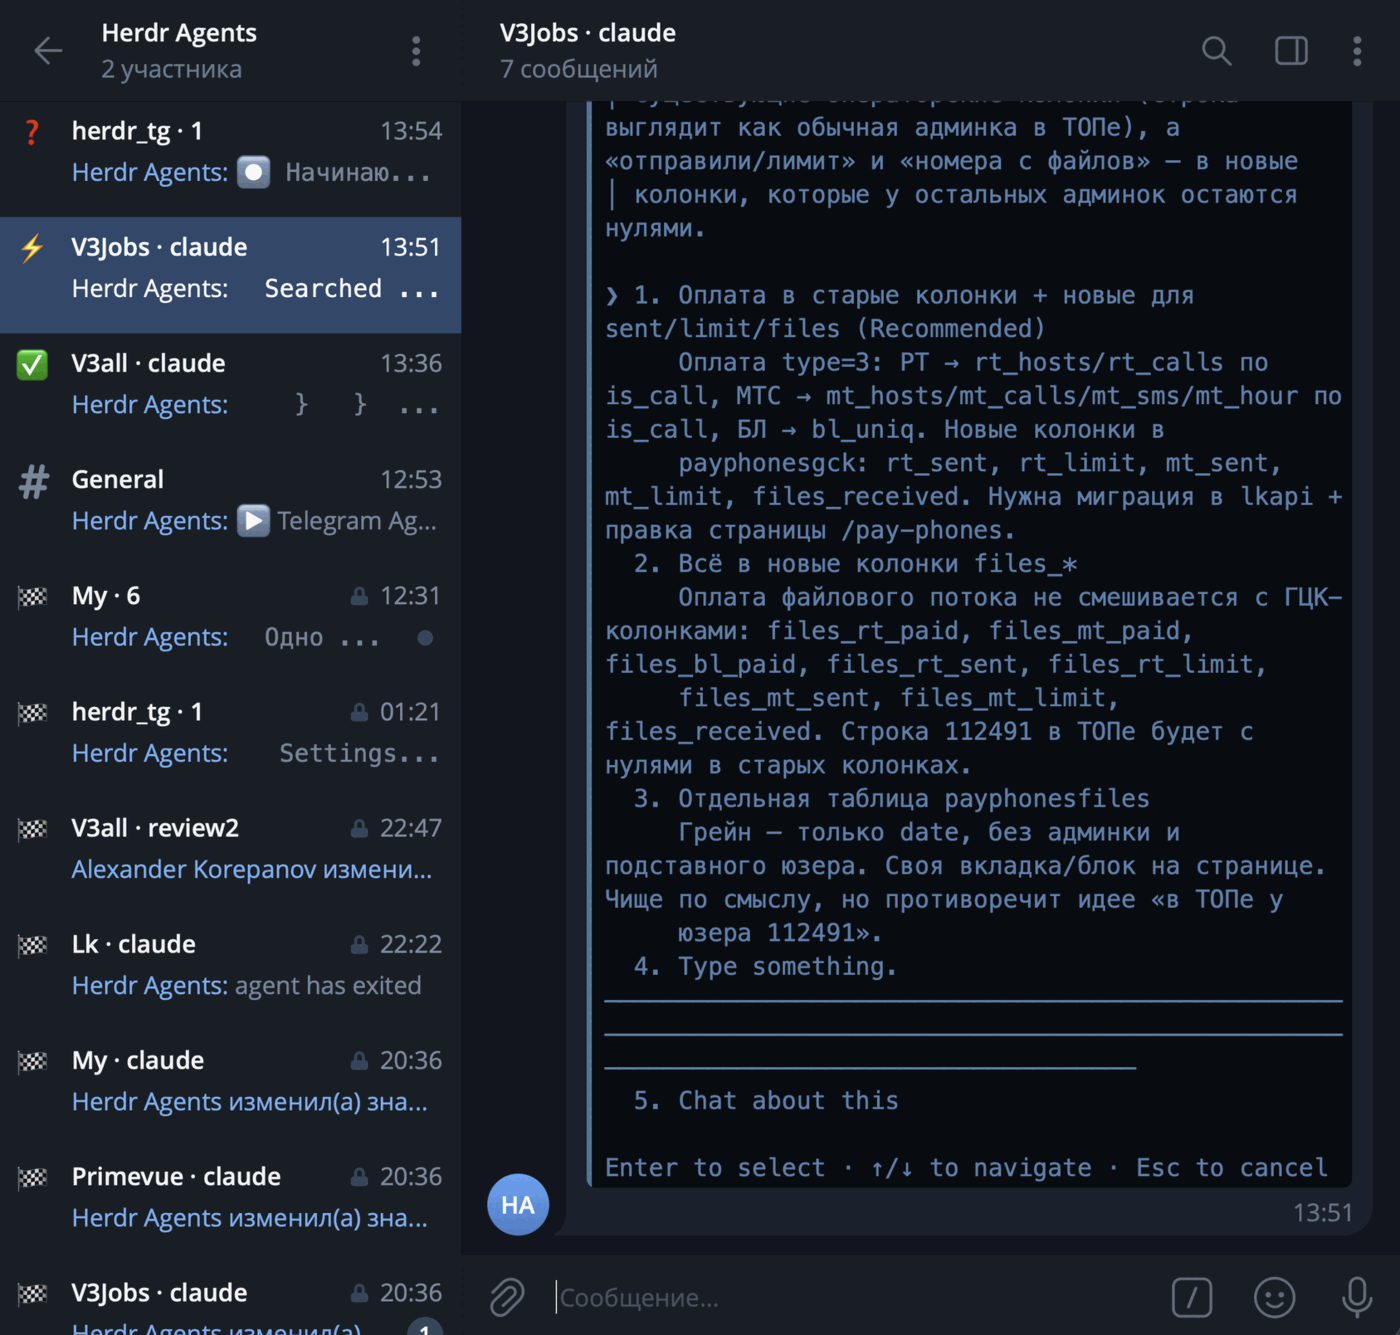The height and width of the screenshot is (1335, 1400).
Task: Click the "5. Chat about this" line
Action: [x=766, y=1101]
